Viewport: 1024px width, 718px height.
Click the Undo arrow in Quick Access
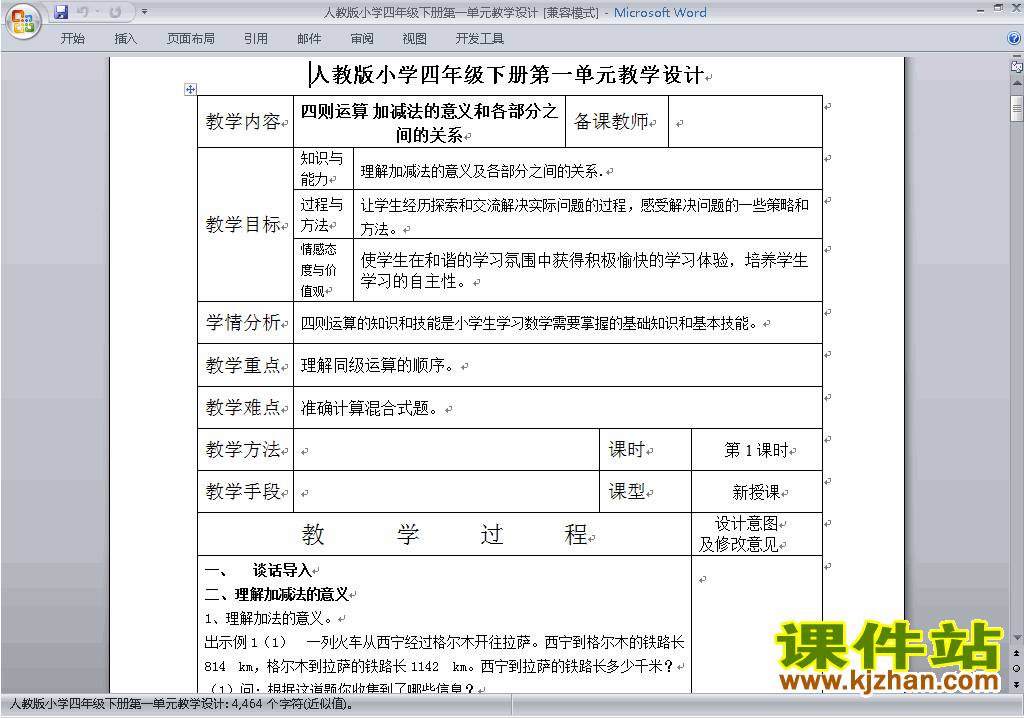coord(83,12)
